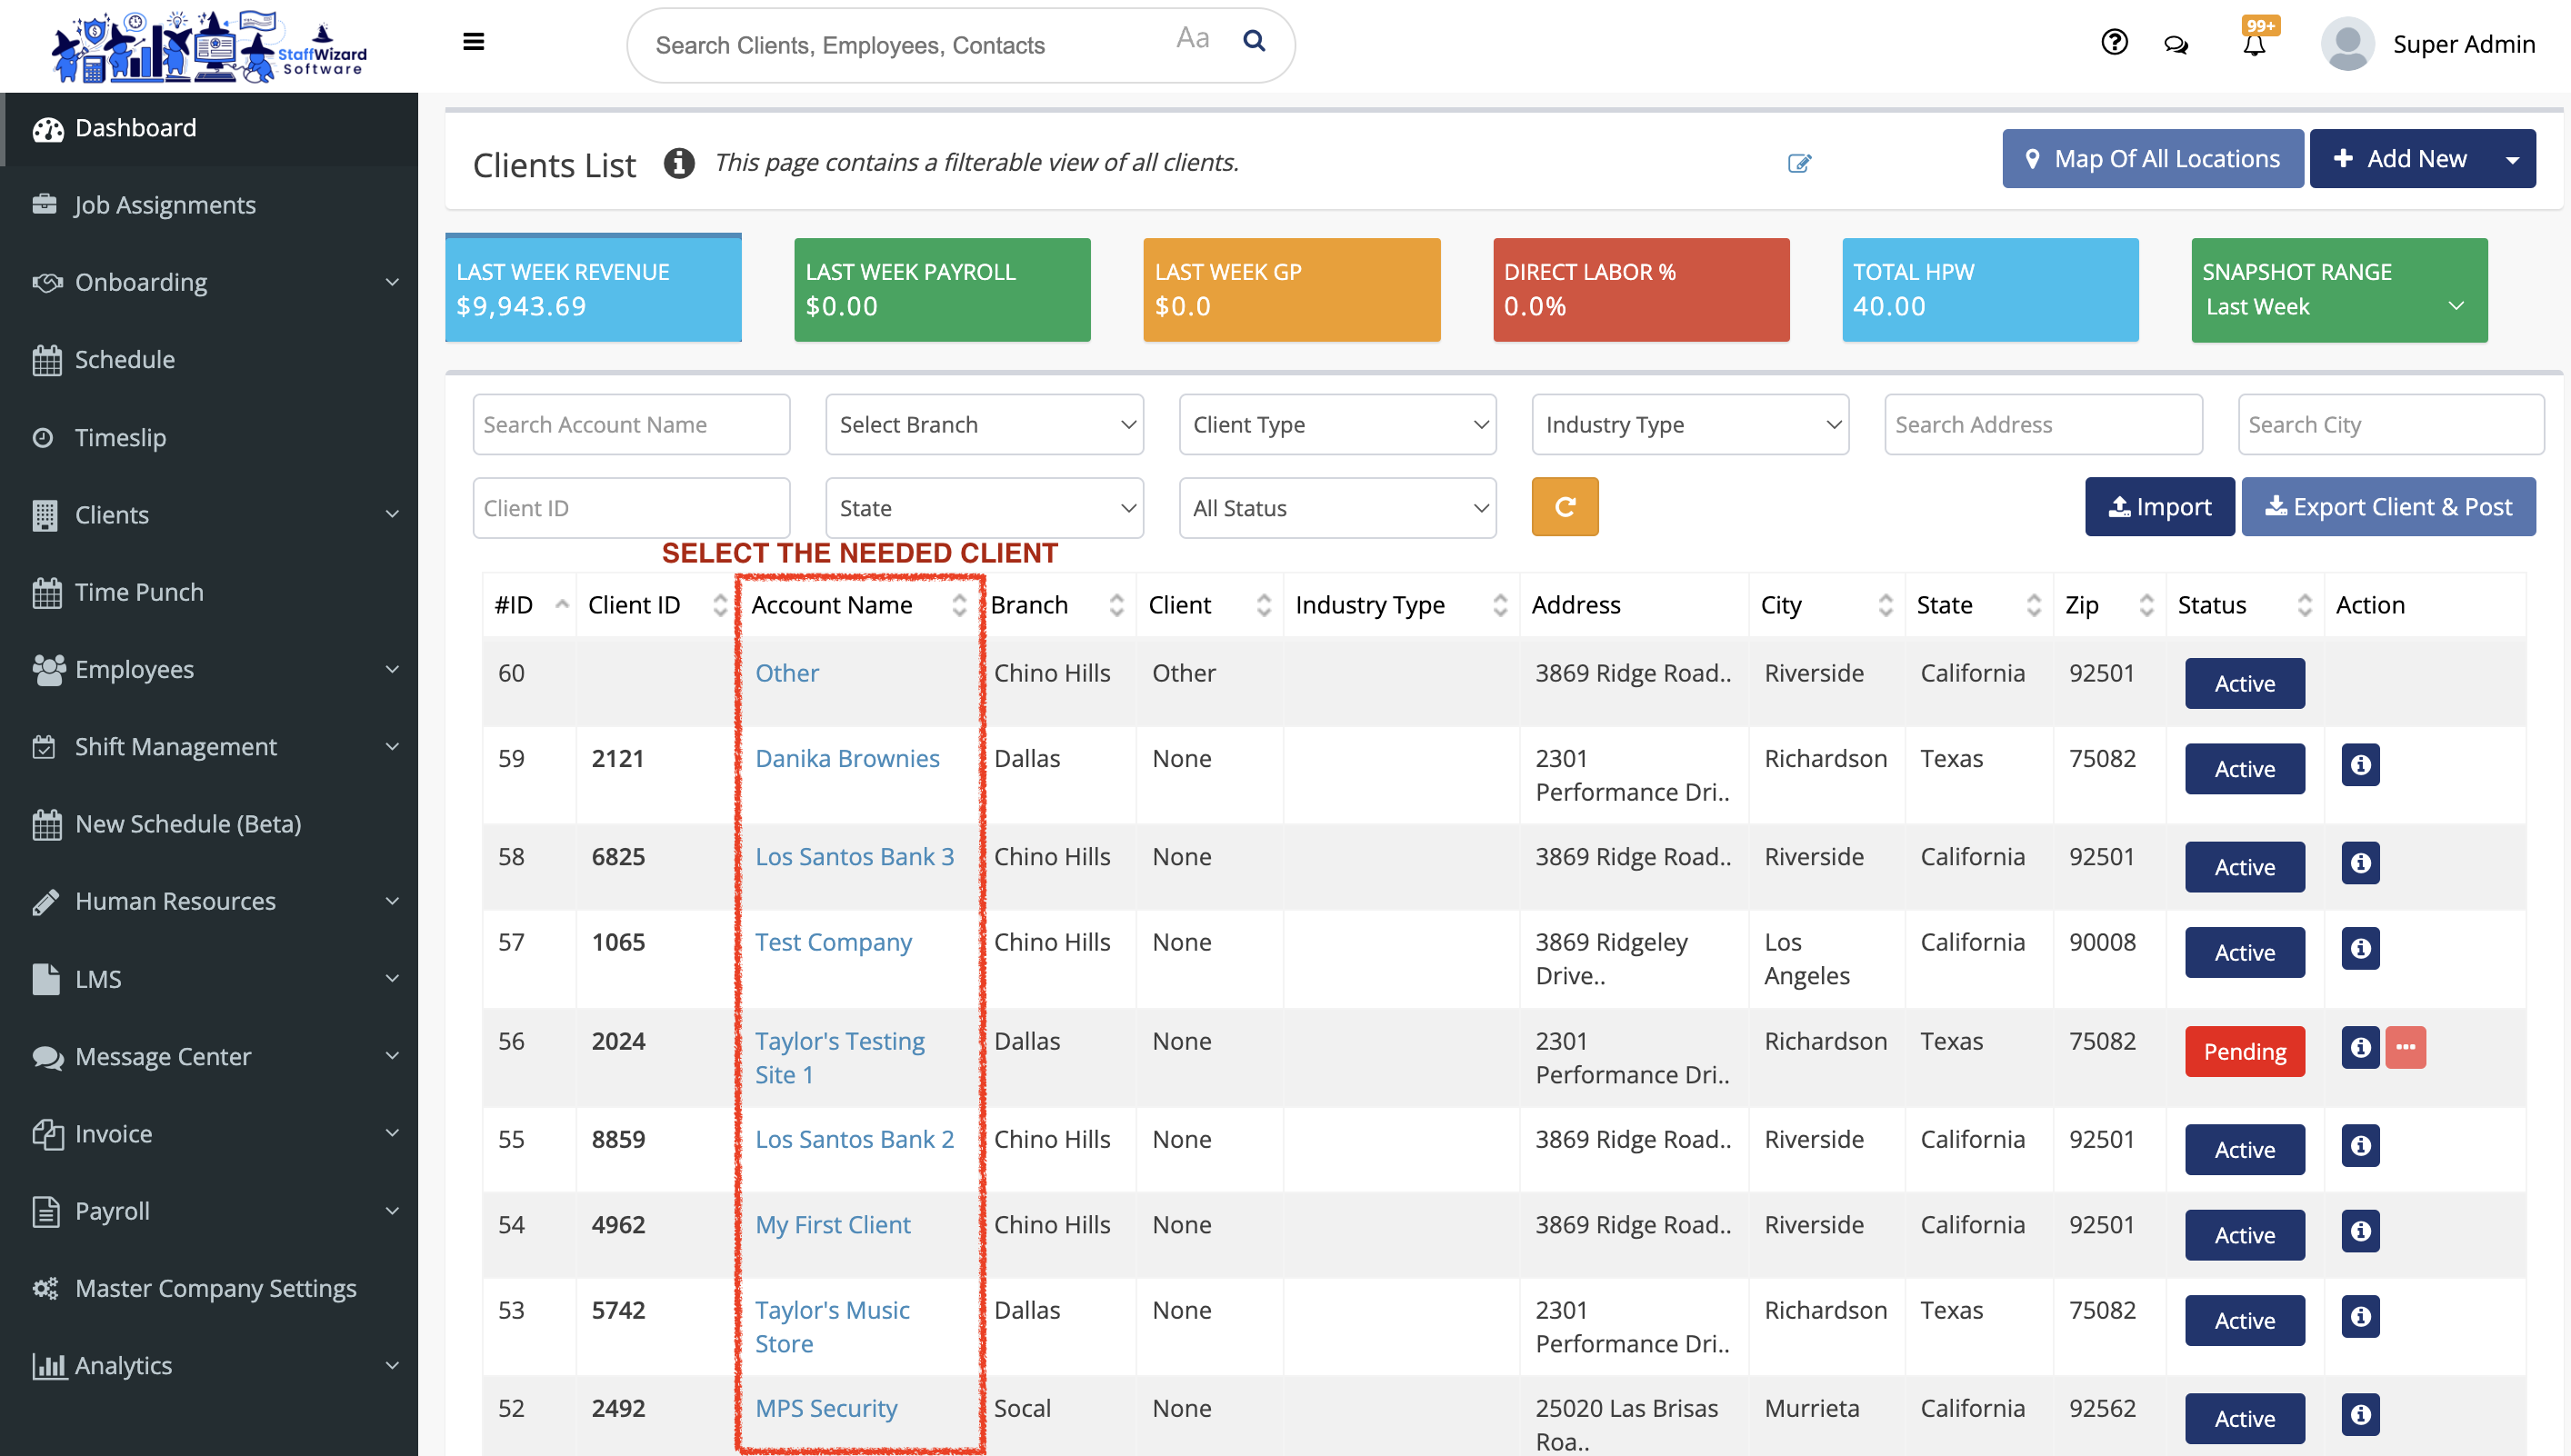Open the Los Santos Bank 3 client
2571x1456 pixels.
tap(854, 857)
